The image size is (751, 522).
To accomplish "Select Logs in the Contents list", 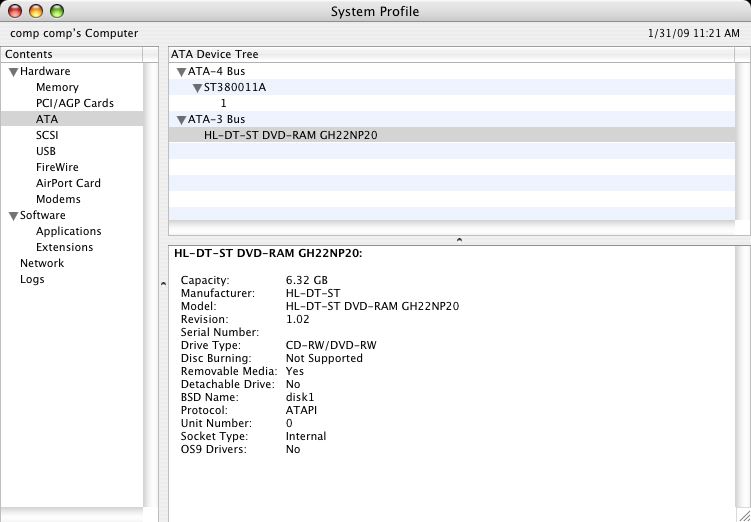I will point(32,279).
